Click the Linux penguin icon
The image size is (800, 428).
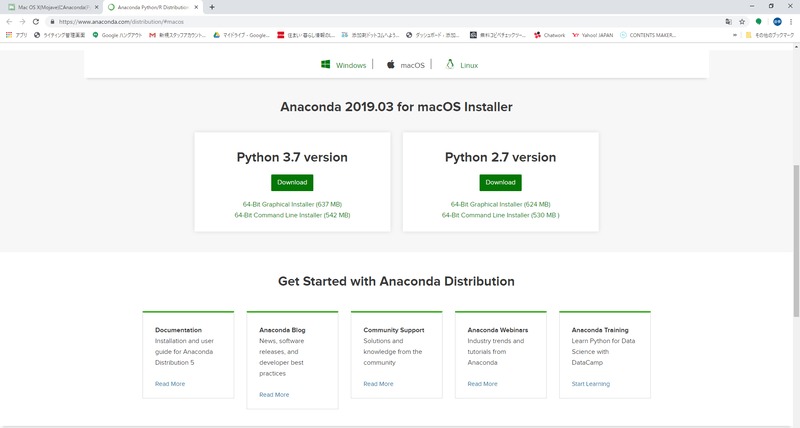tap(450, 64)
